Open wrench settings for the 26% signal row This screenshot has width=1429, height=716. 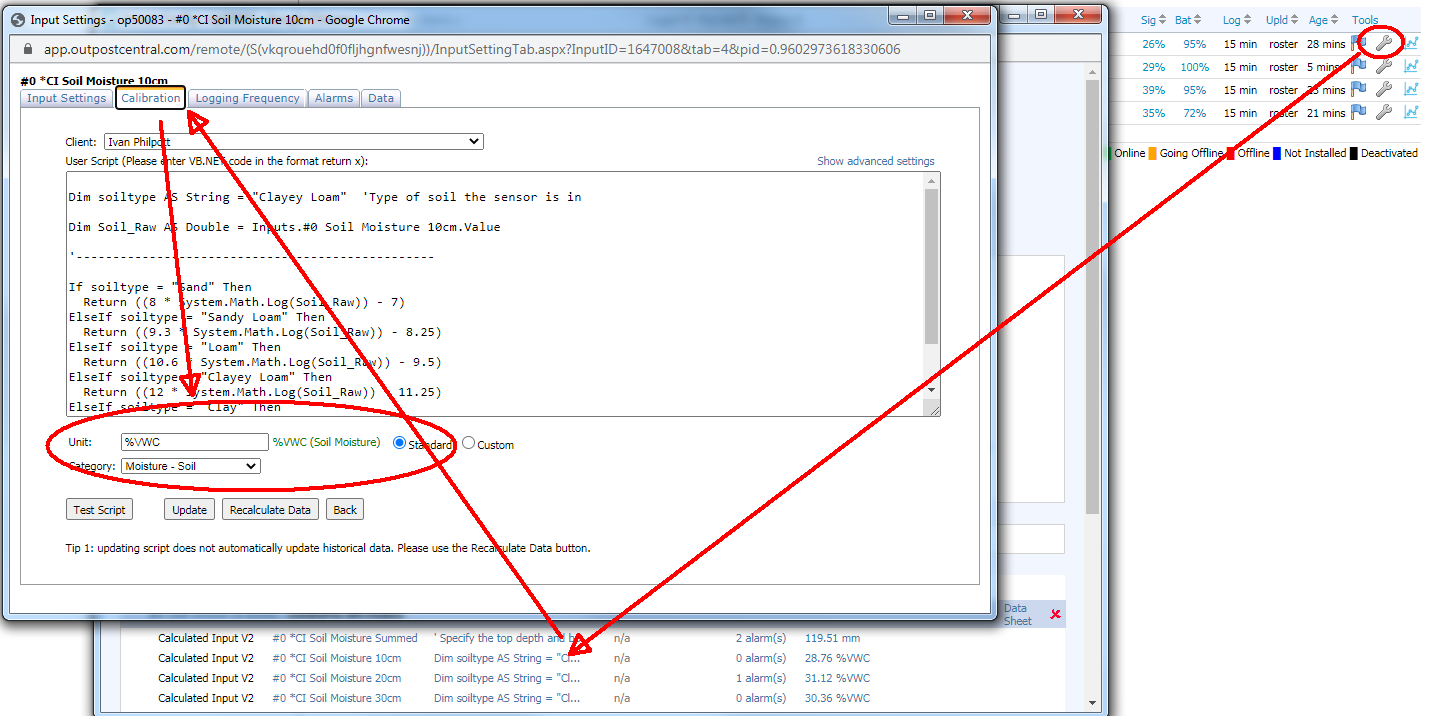tap(1384, 43)
